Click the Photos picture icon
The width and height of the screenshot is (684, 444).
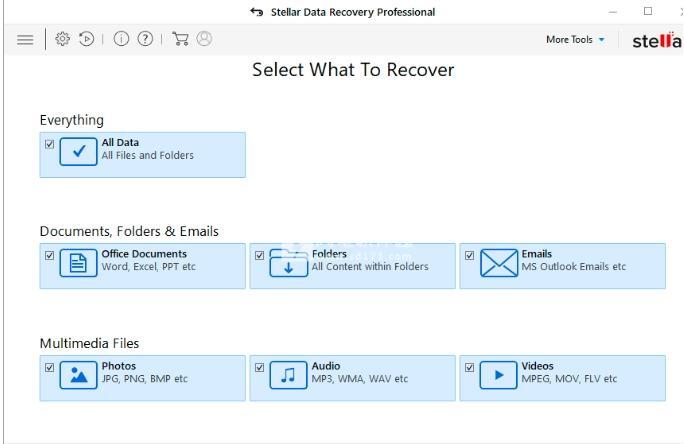pyautogui.click(x=79, y=375)
